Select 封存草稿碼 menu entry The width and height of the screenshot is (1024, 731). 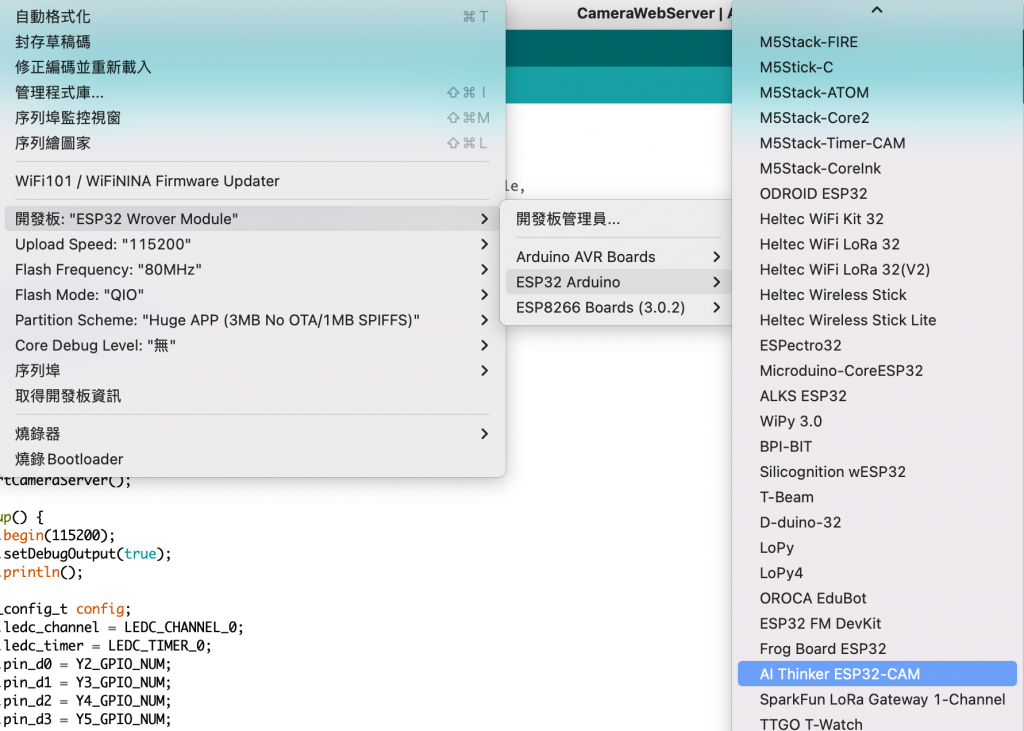click(x=253, y=42)
